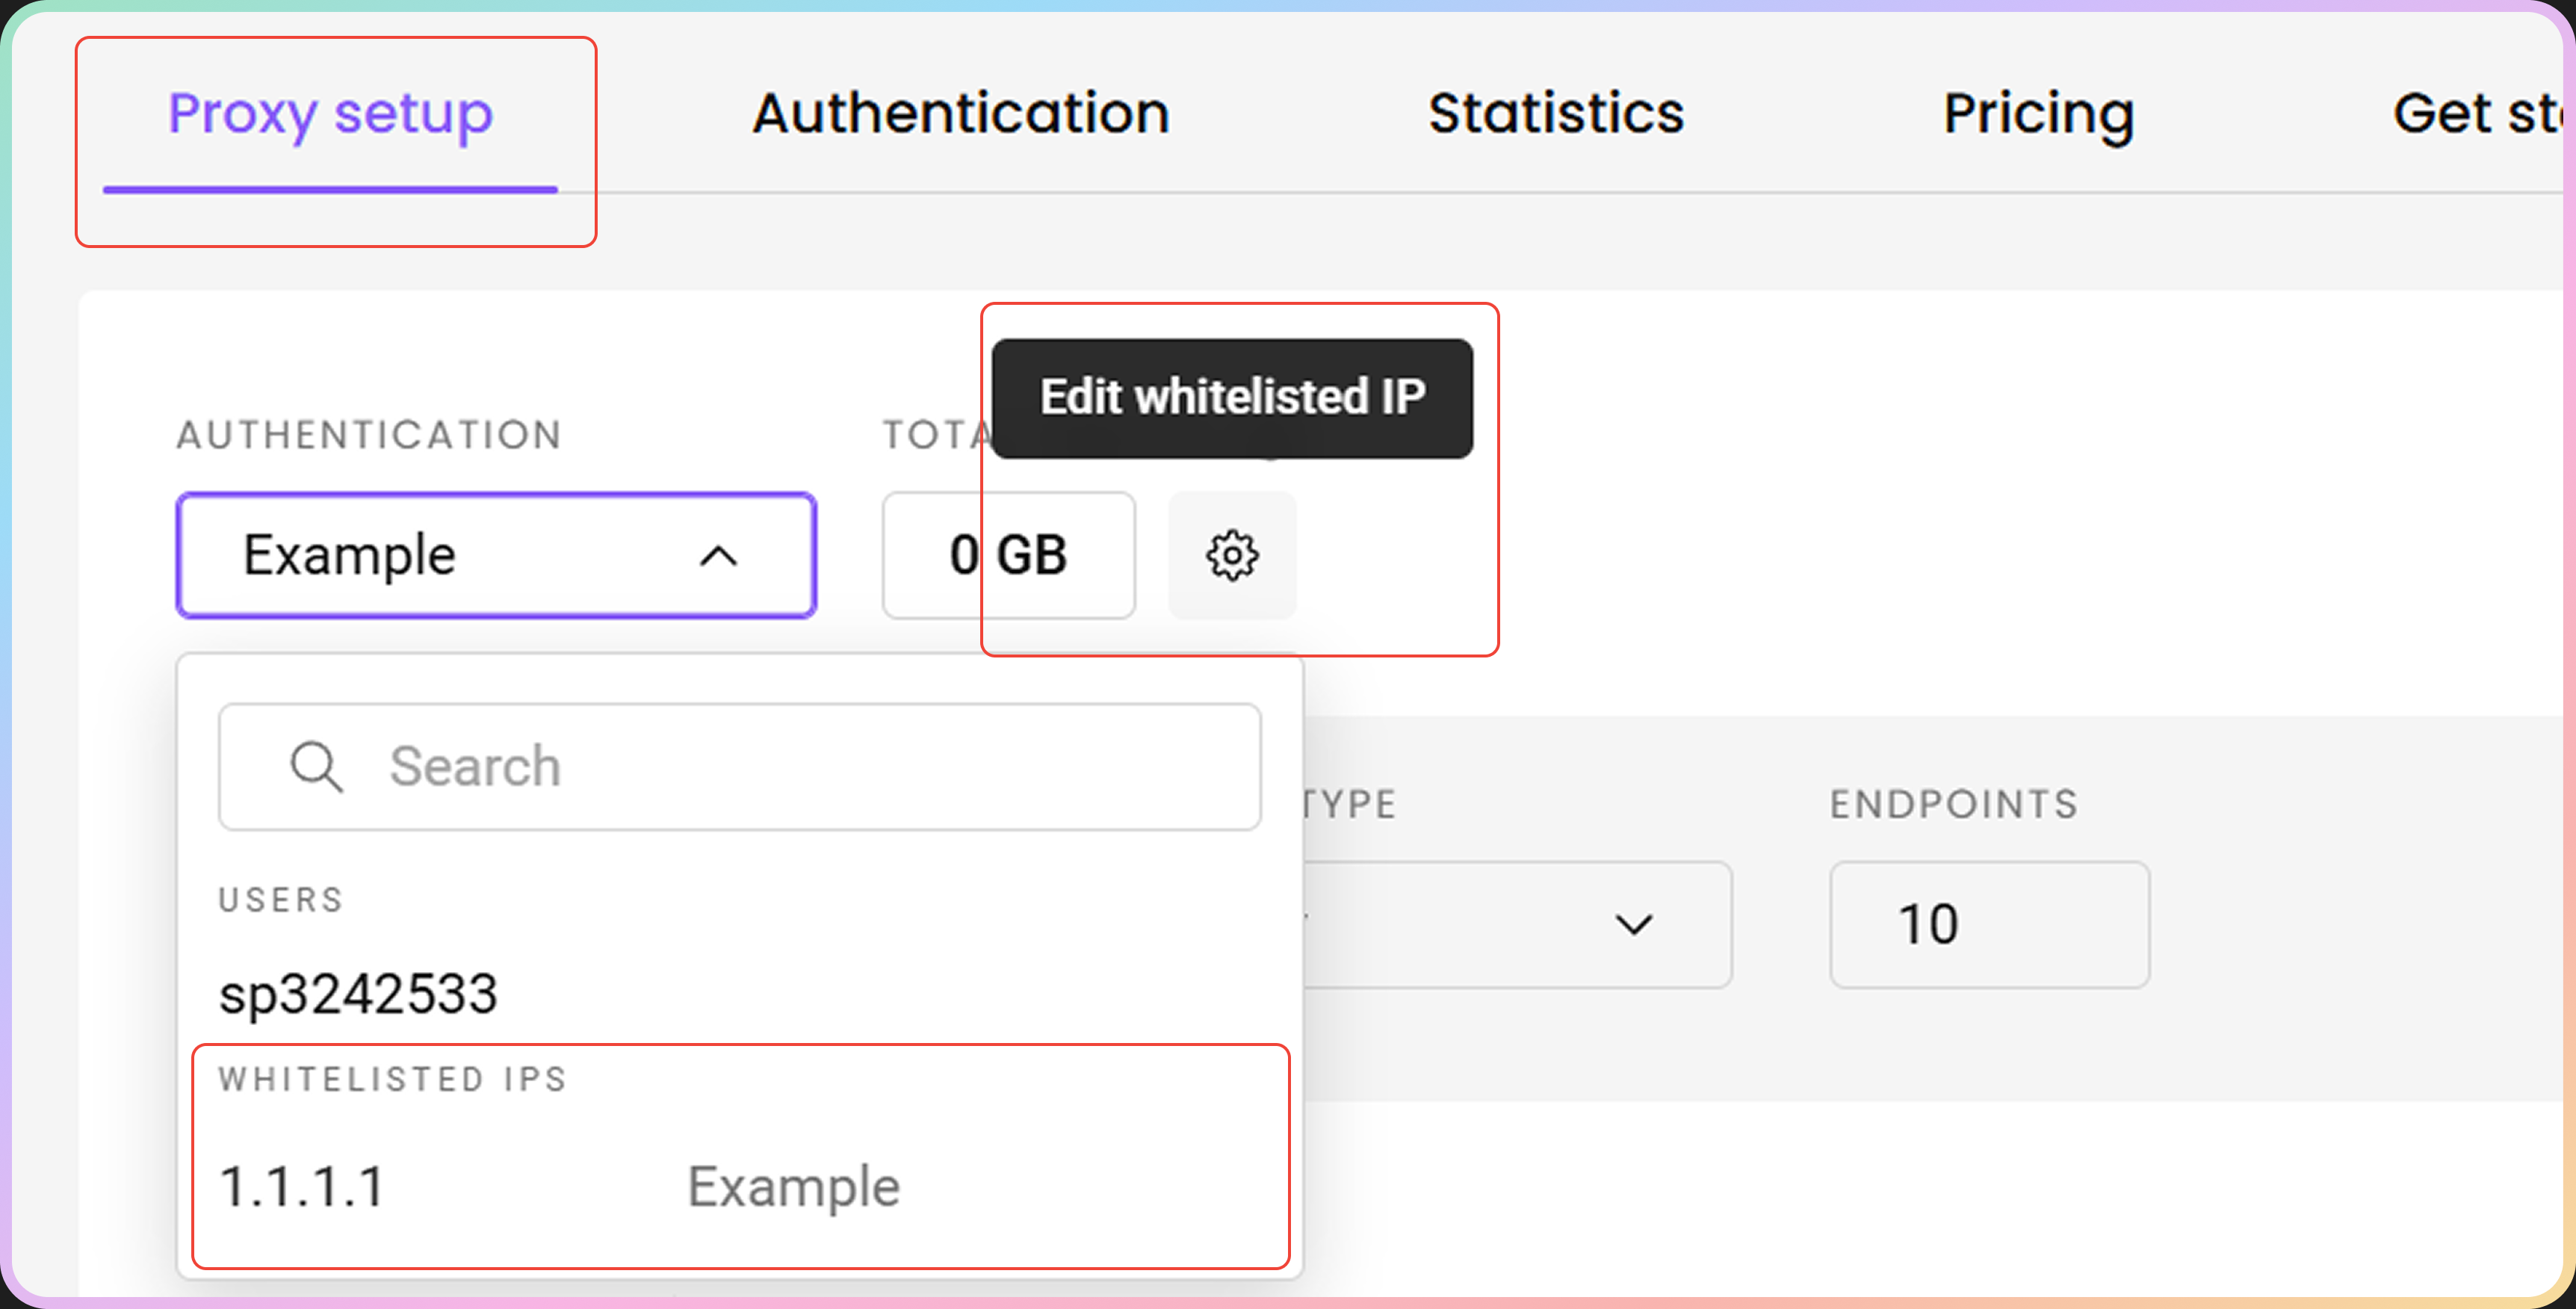The image size is (2576, 1309).
Task: Click the gear icon to edit whitelisted IP
Action: (x=1232, y=556)
